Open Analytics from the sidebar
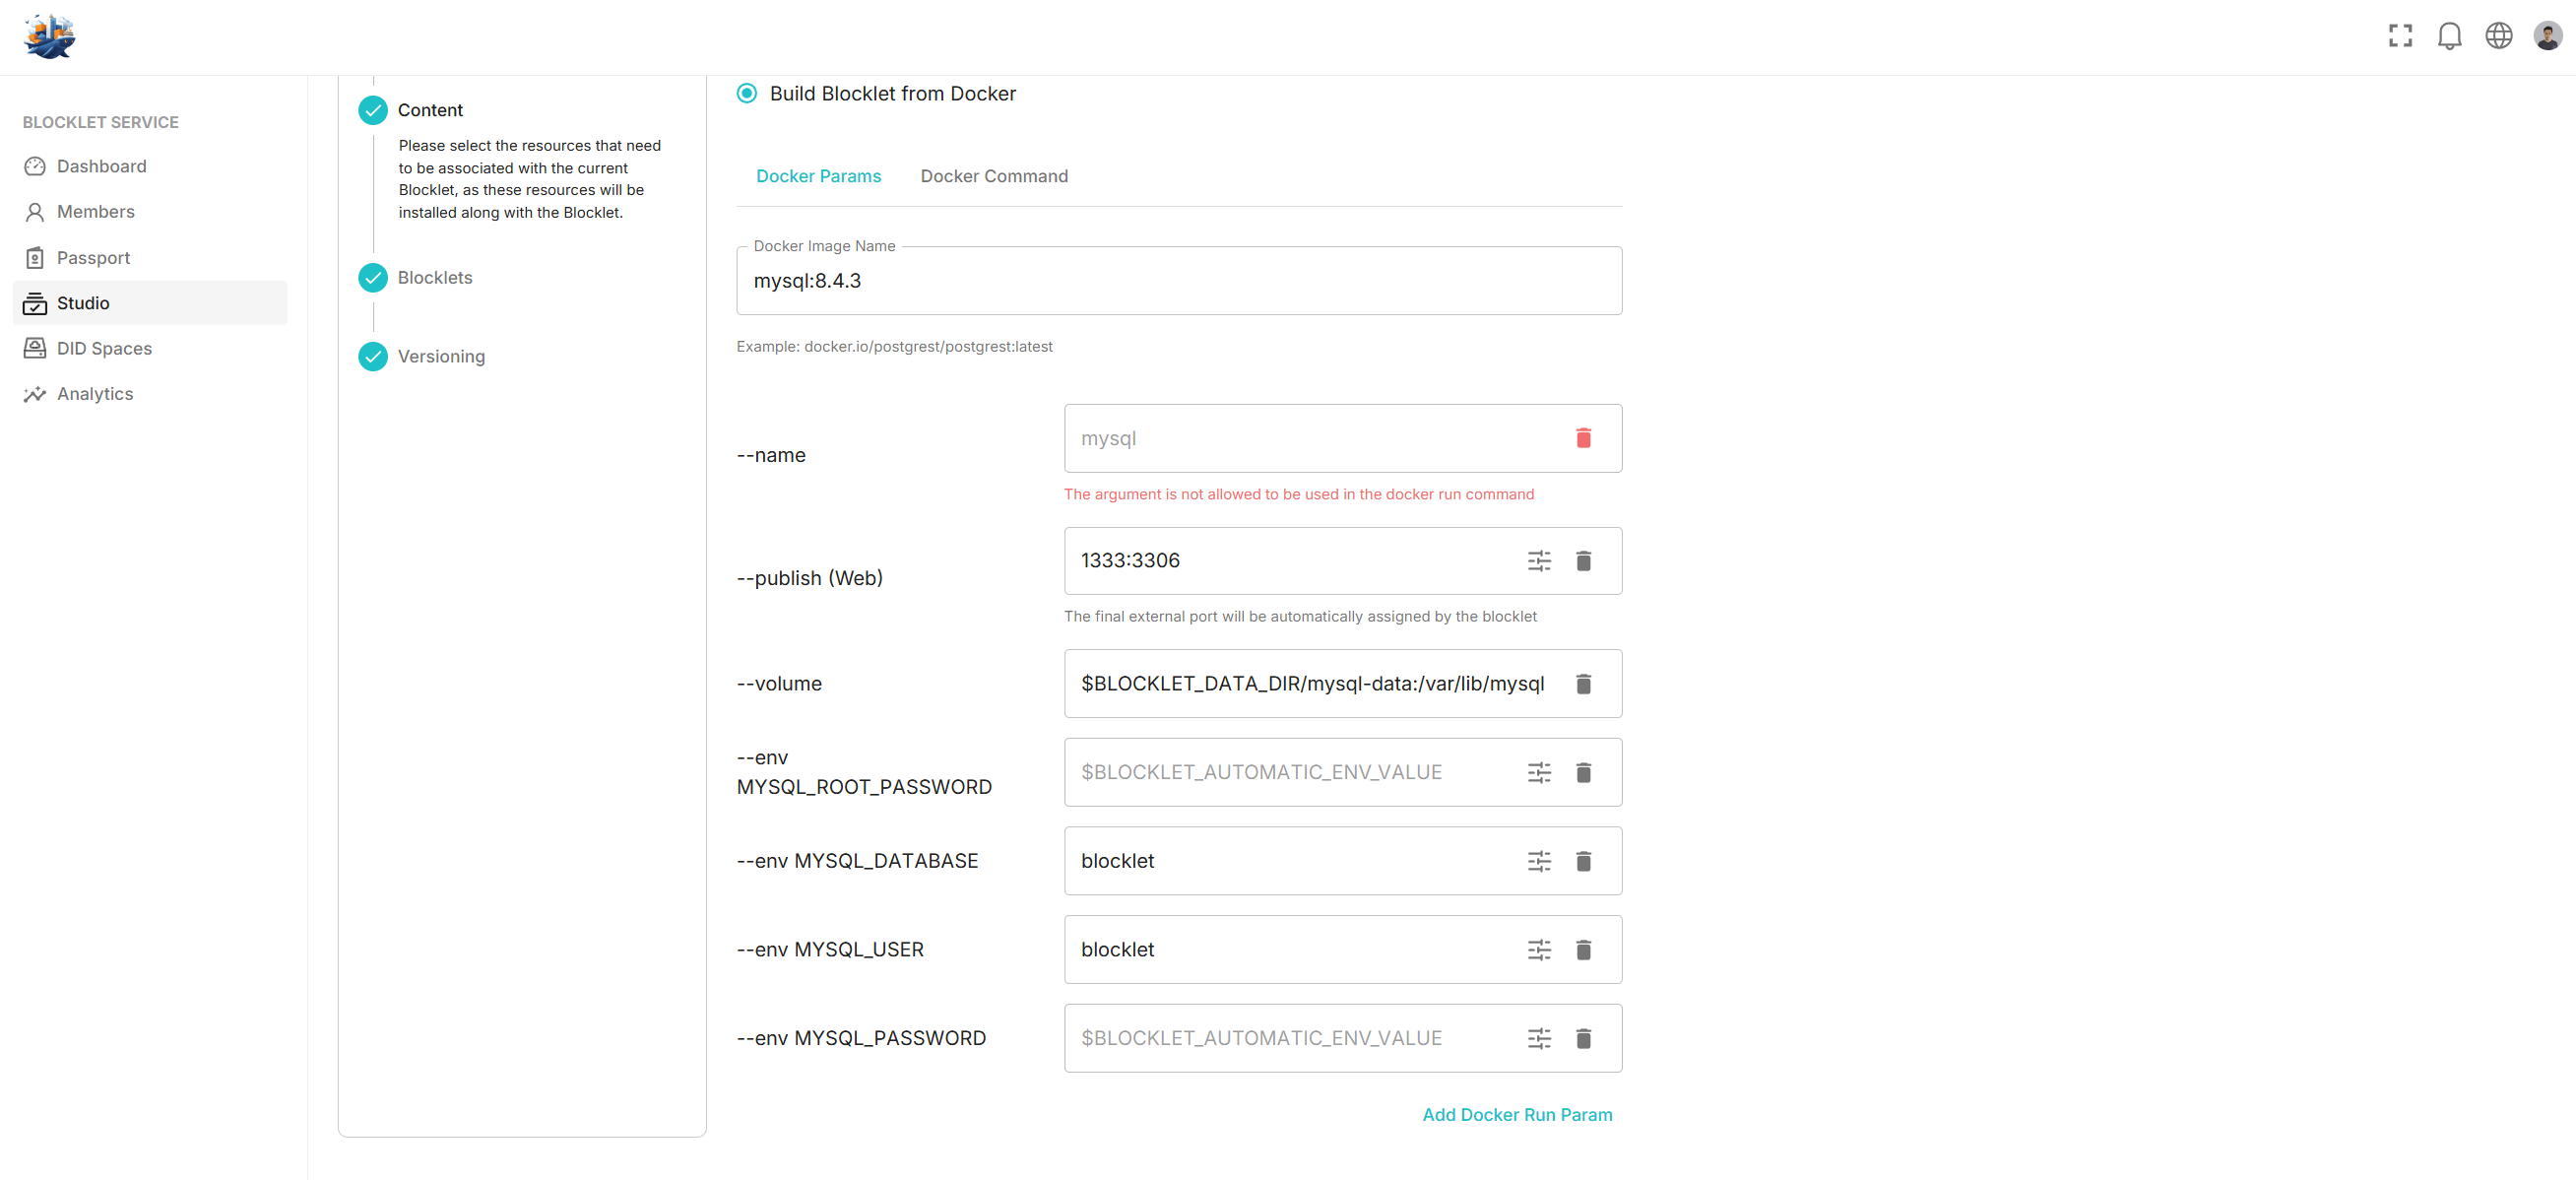Screen dimensions: 2576x1180 click(94, 394)
